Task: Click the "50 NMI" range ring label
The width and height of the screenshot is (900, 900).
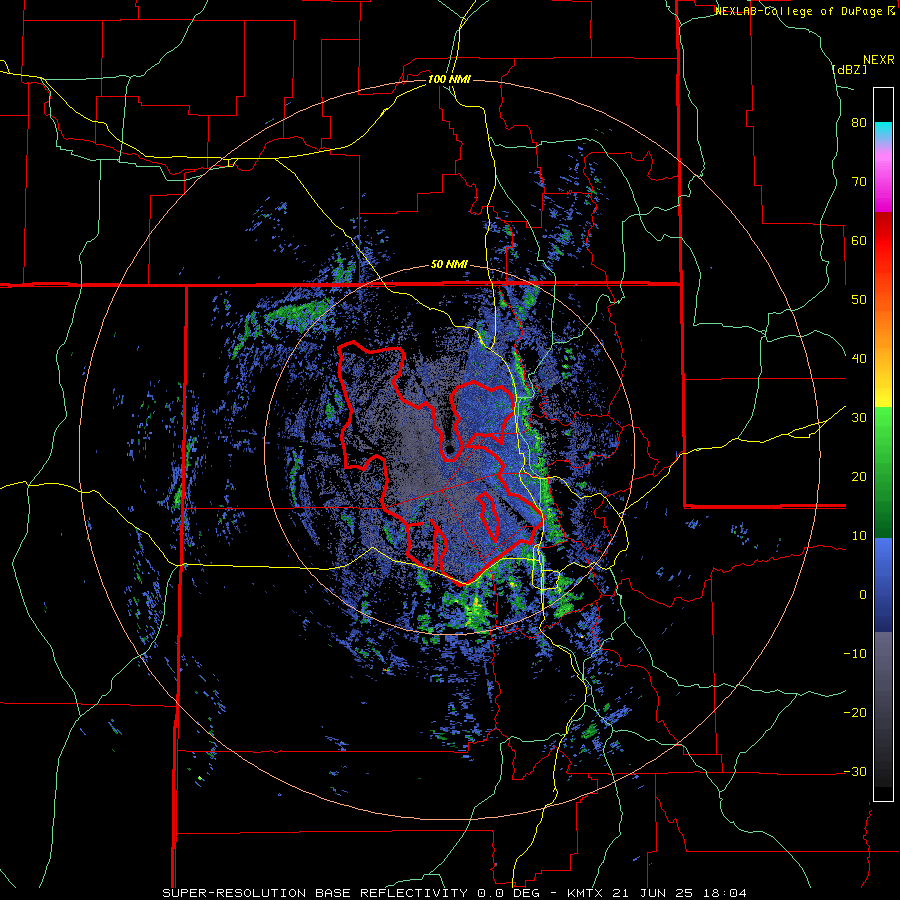Action: click(449, 265)
